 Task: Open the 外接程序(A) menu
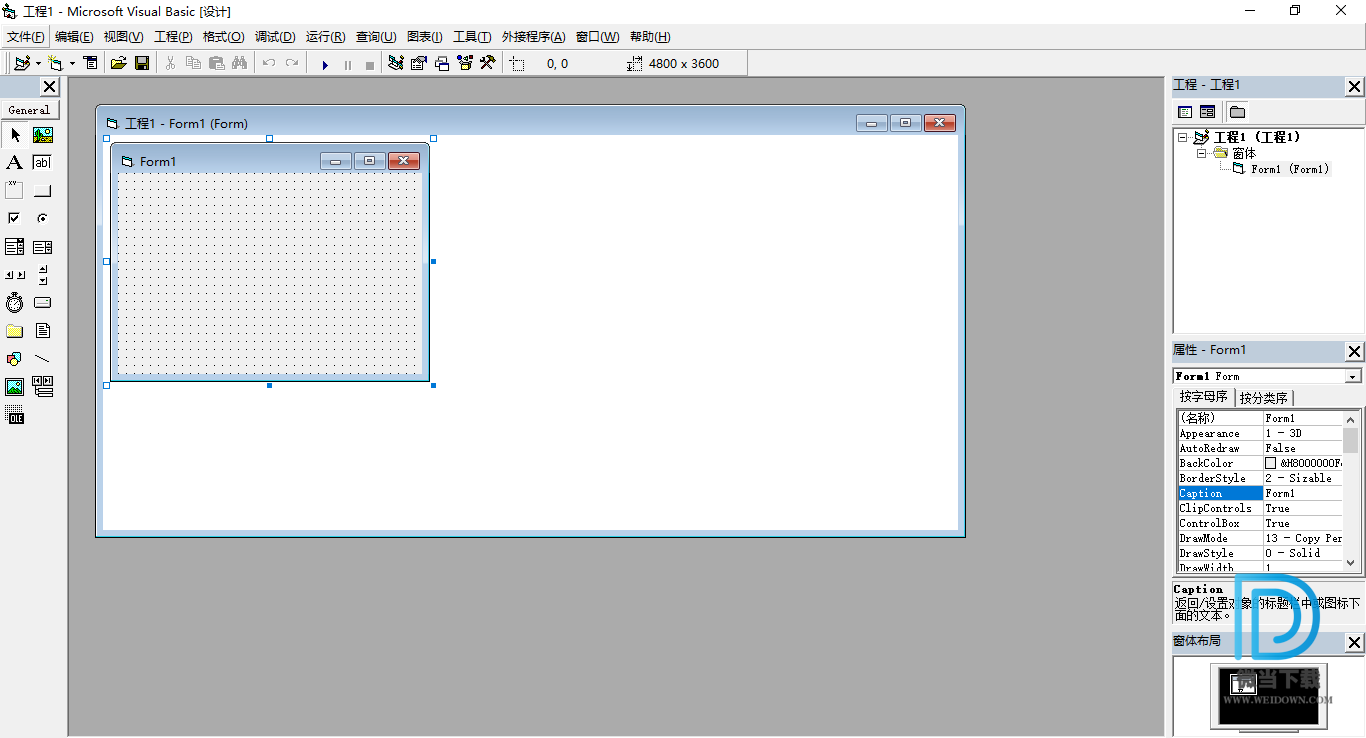[x=533, y=37]
